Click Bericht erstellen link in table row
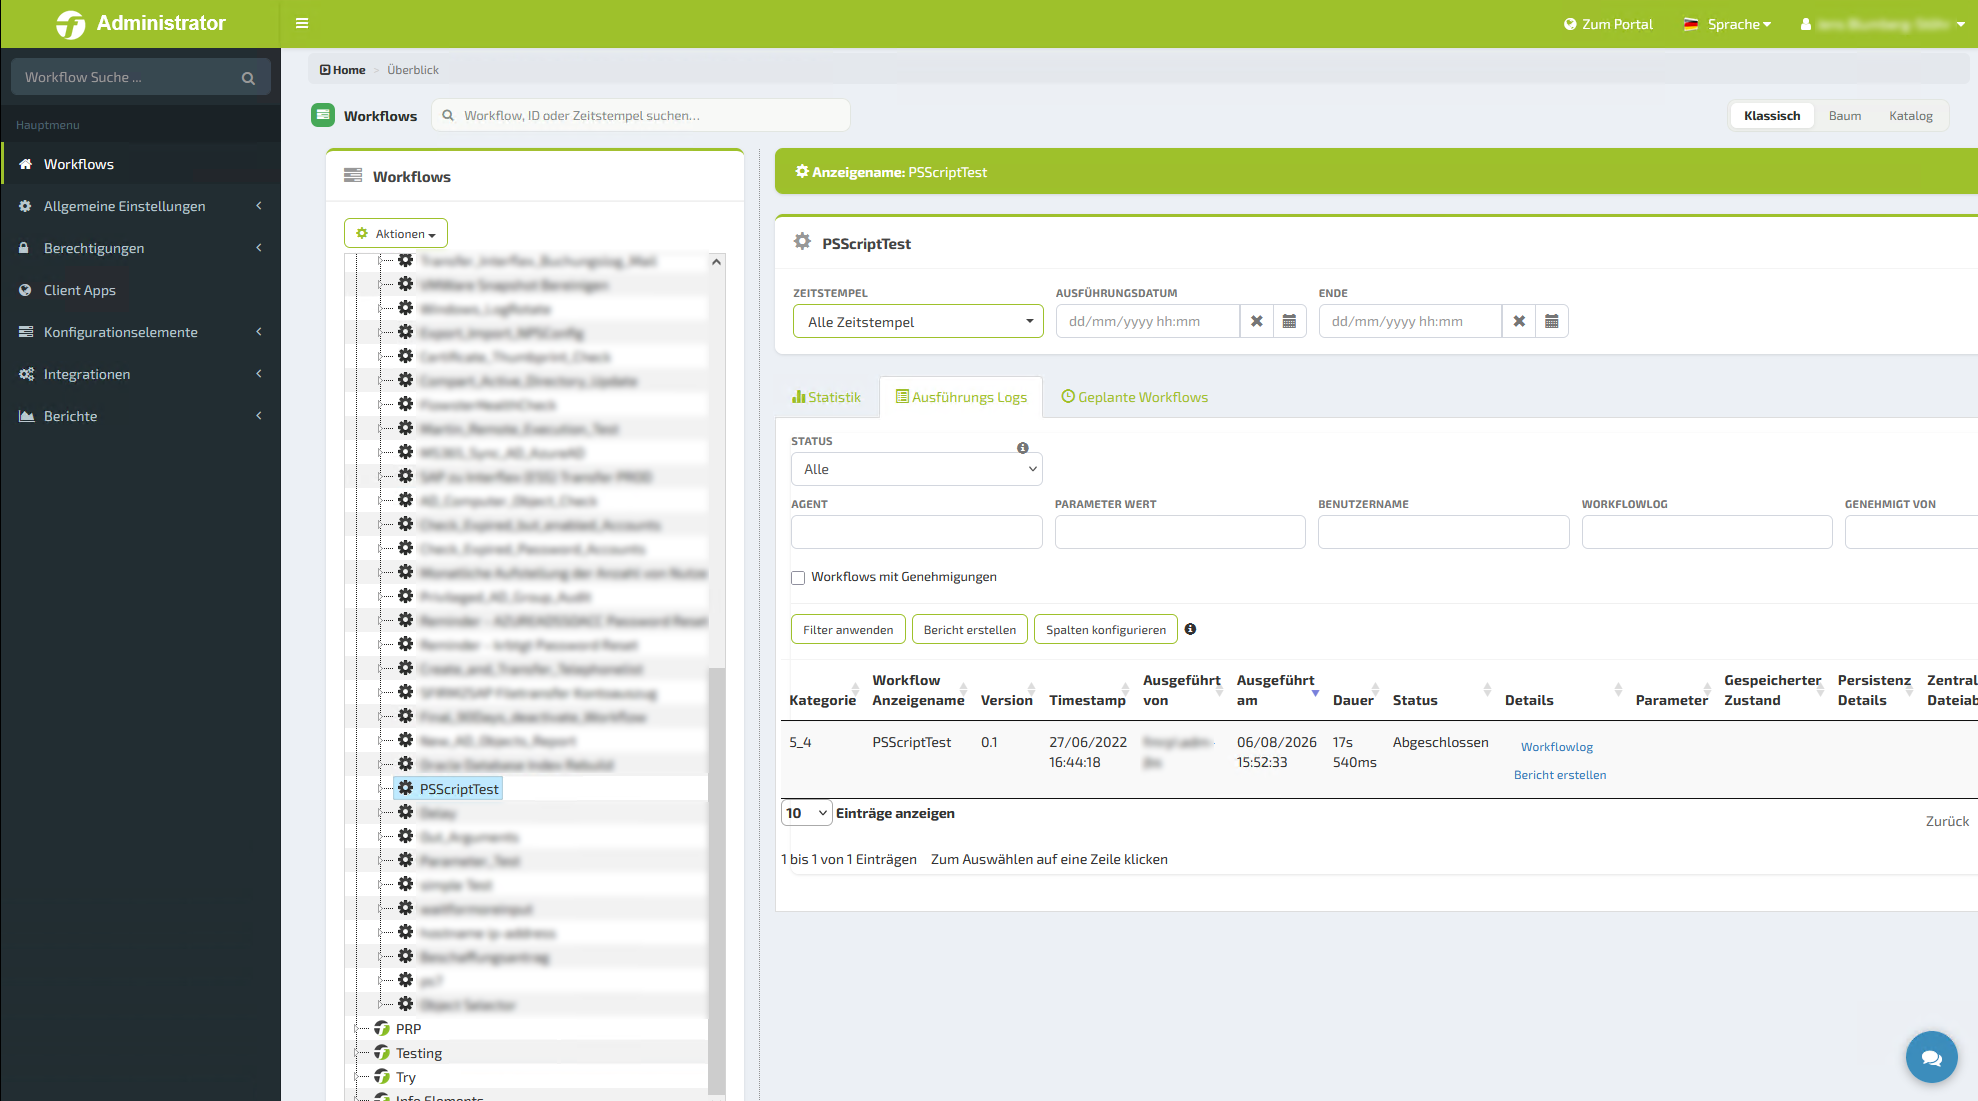Viewport: 1978px width, 1101px height. pyautogui.click(x=1560, y=775)
